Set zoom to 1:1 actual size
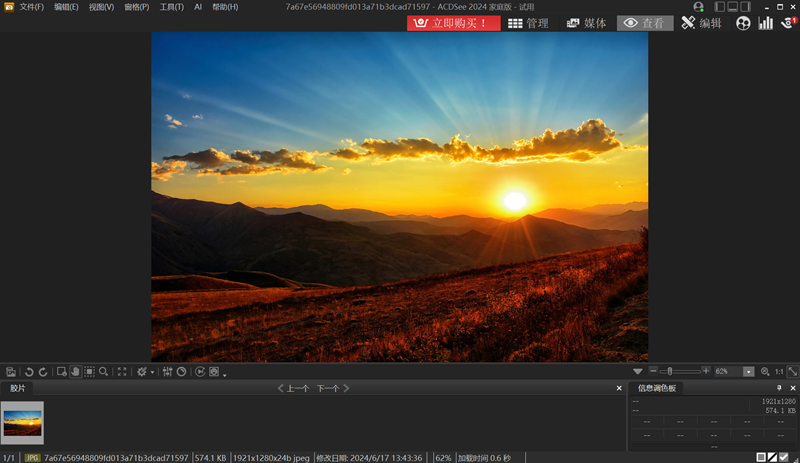The image size is (800, 463). [x=779, y=372]
